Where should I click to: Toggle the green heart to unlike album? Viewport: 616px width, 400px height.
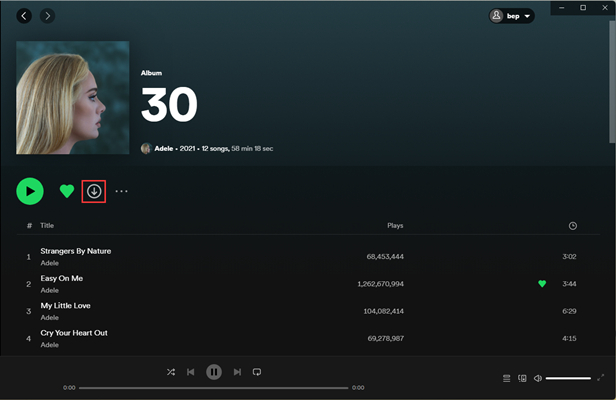(x=67, y=191)
